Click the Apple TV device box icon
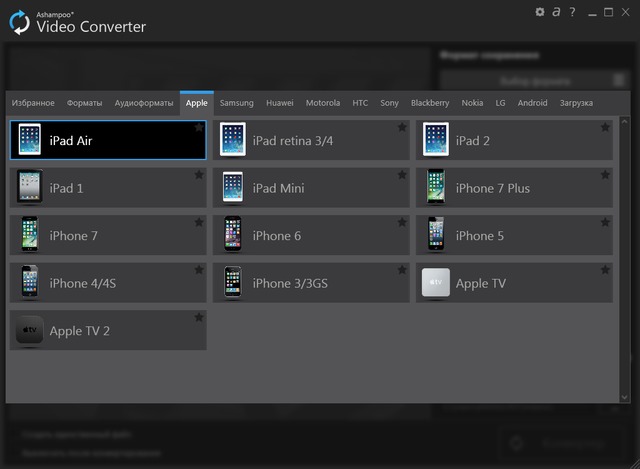Viewport: 640px width, 469px height. (435, 283)
